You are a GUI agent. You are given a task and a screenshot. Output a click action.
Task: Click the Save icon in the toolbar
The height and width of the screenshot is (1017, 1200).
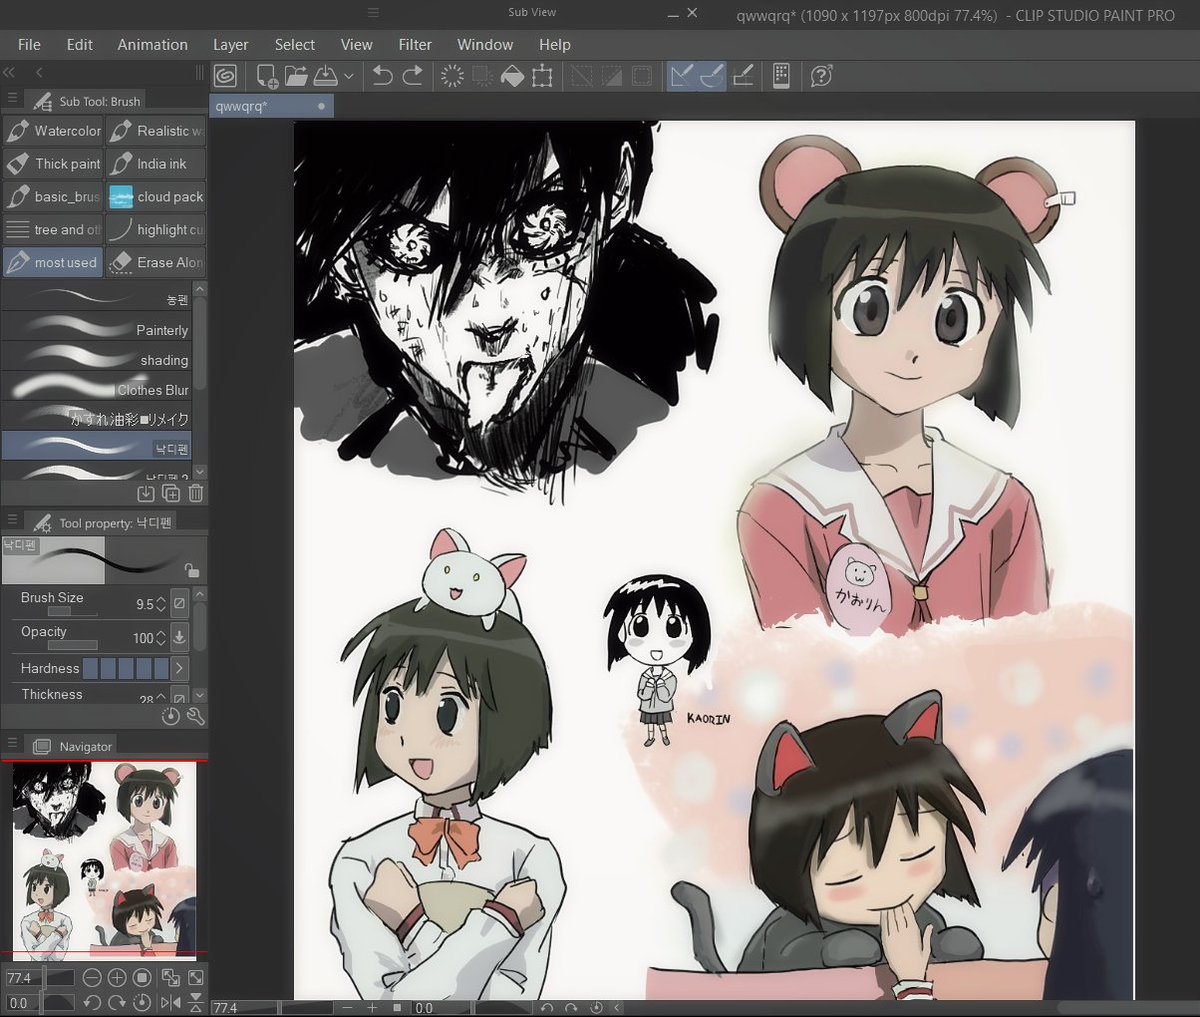coord(326,76)
